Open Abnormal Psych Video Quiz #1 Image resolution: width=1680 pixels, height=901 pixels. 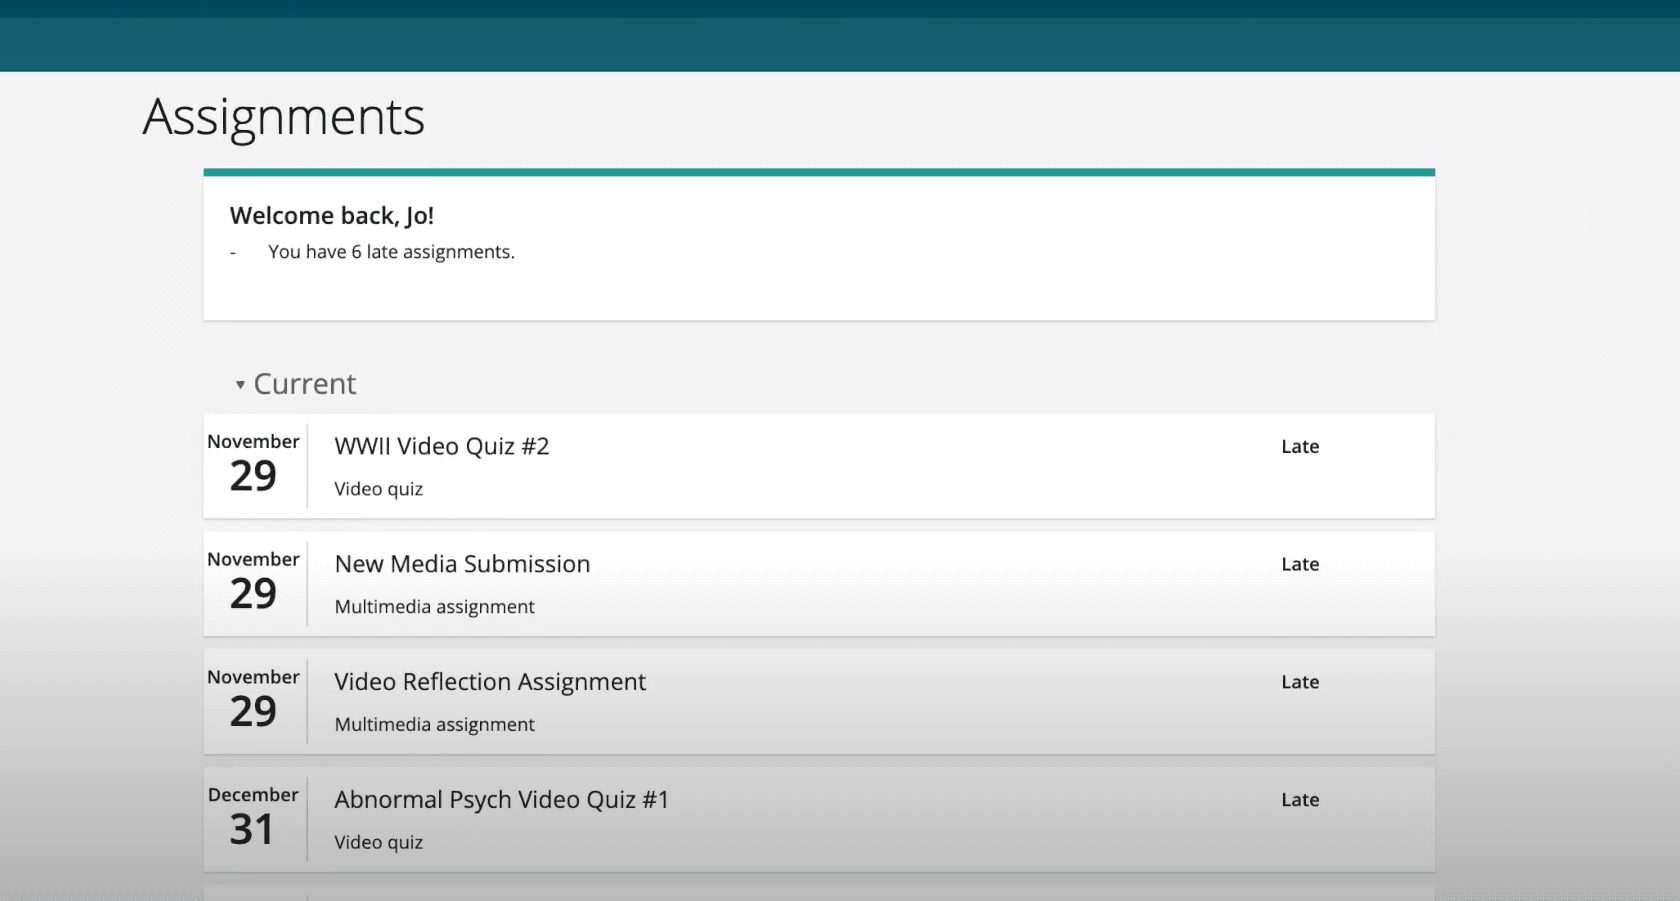(501, 800)
